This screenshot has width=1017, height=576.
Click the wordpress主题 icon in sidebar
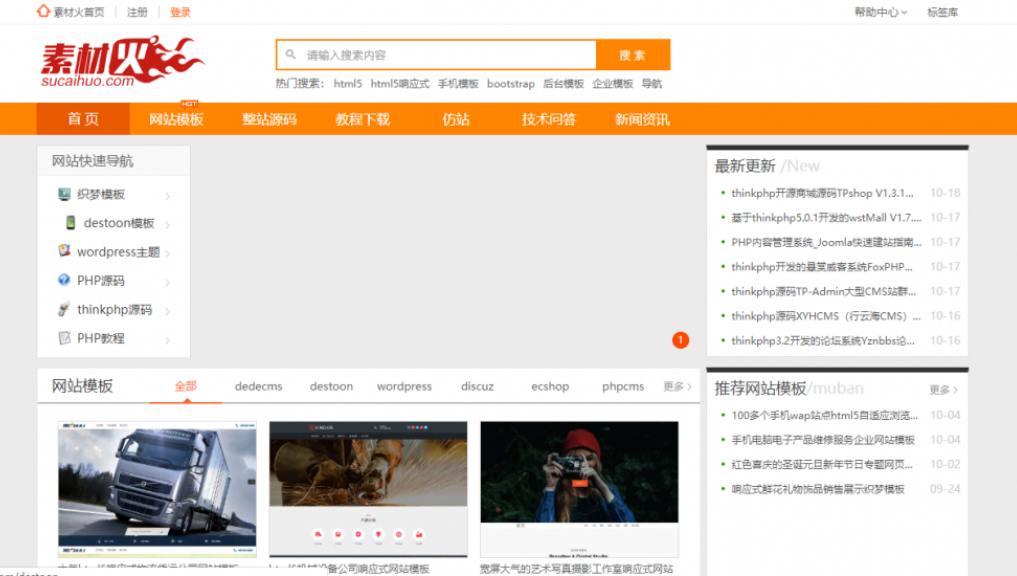65,252
